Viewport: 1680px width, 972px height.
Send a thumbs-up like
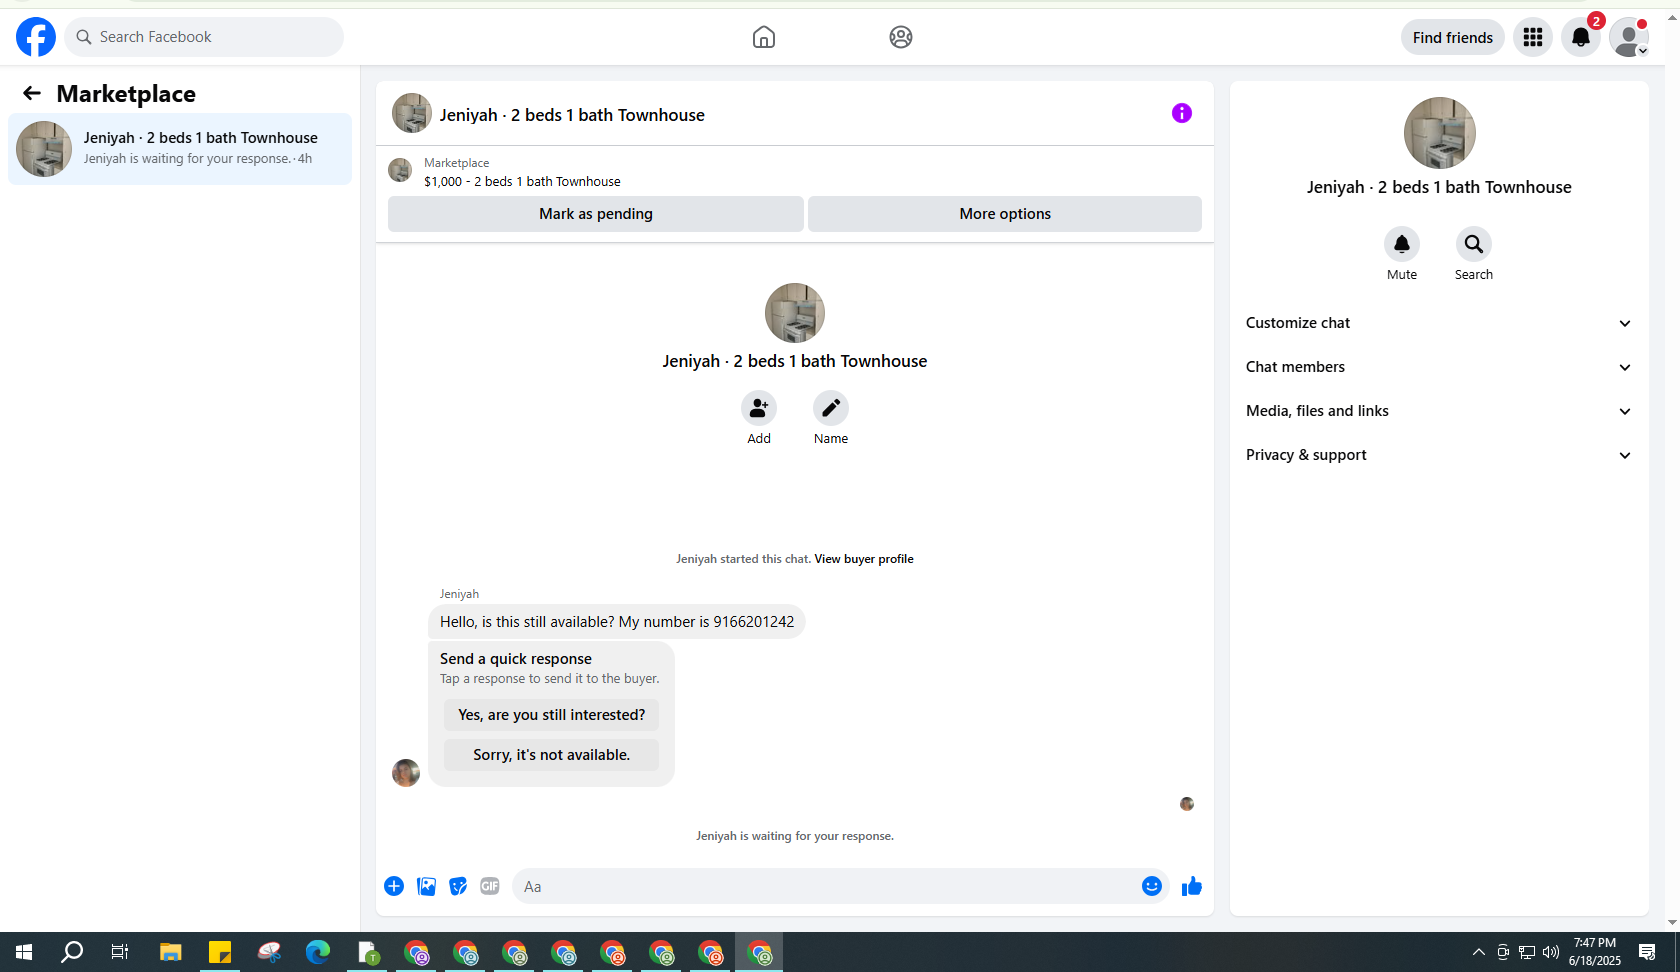[x=1192, y=886]
